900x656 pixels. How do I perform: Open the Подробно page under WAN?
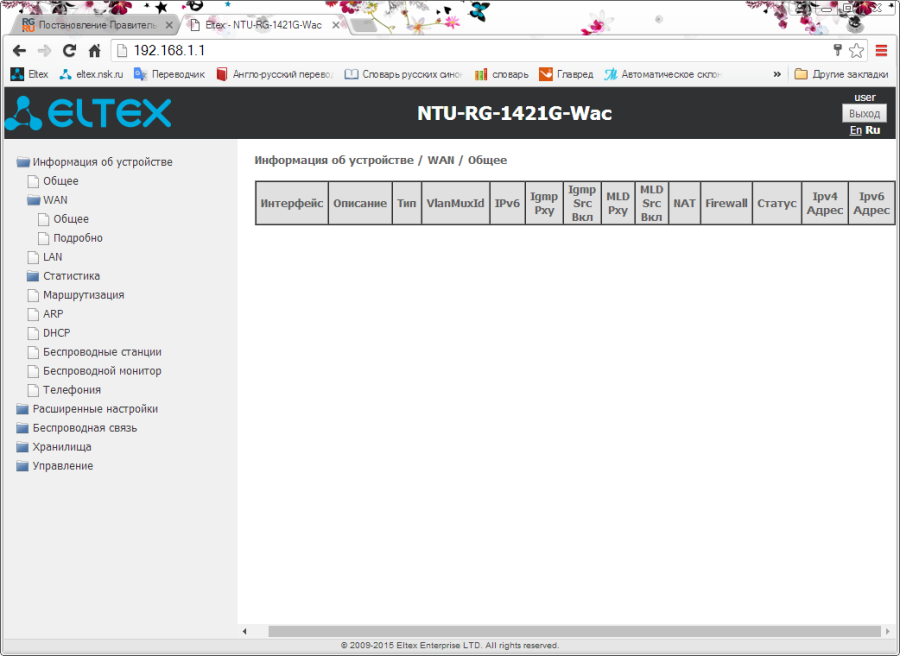(70, 238)
